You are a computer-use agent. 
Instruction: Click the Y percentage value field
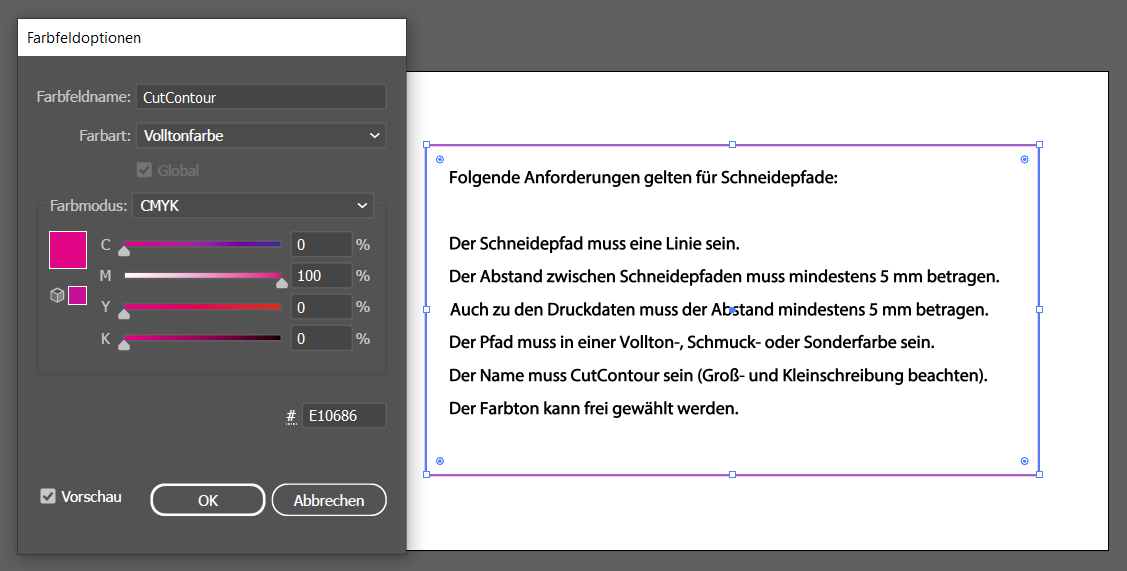tap(321, 307)
